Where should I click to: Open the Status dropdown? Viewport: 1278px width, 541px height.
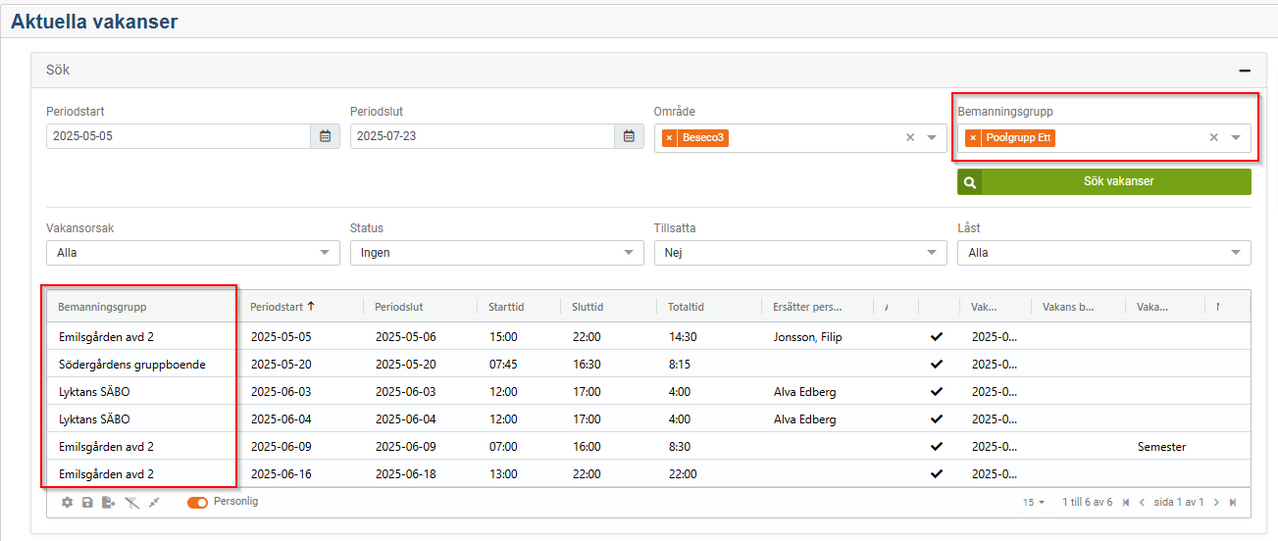click(496, 253)
